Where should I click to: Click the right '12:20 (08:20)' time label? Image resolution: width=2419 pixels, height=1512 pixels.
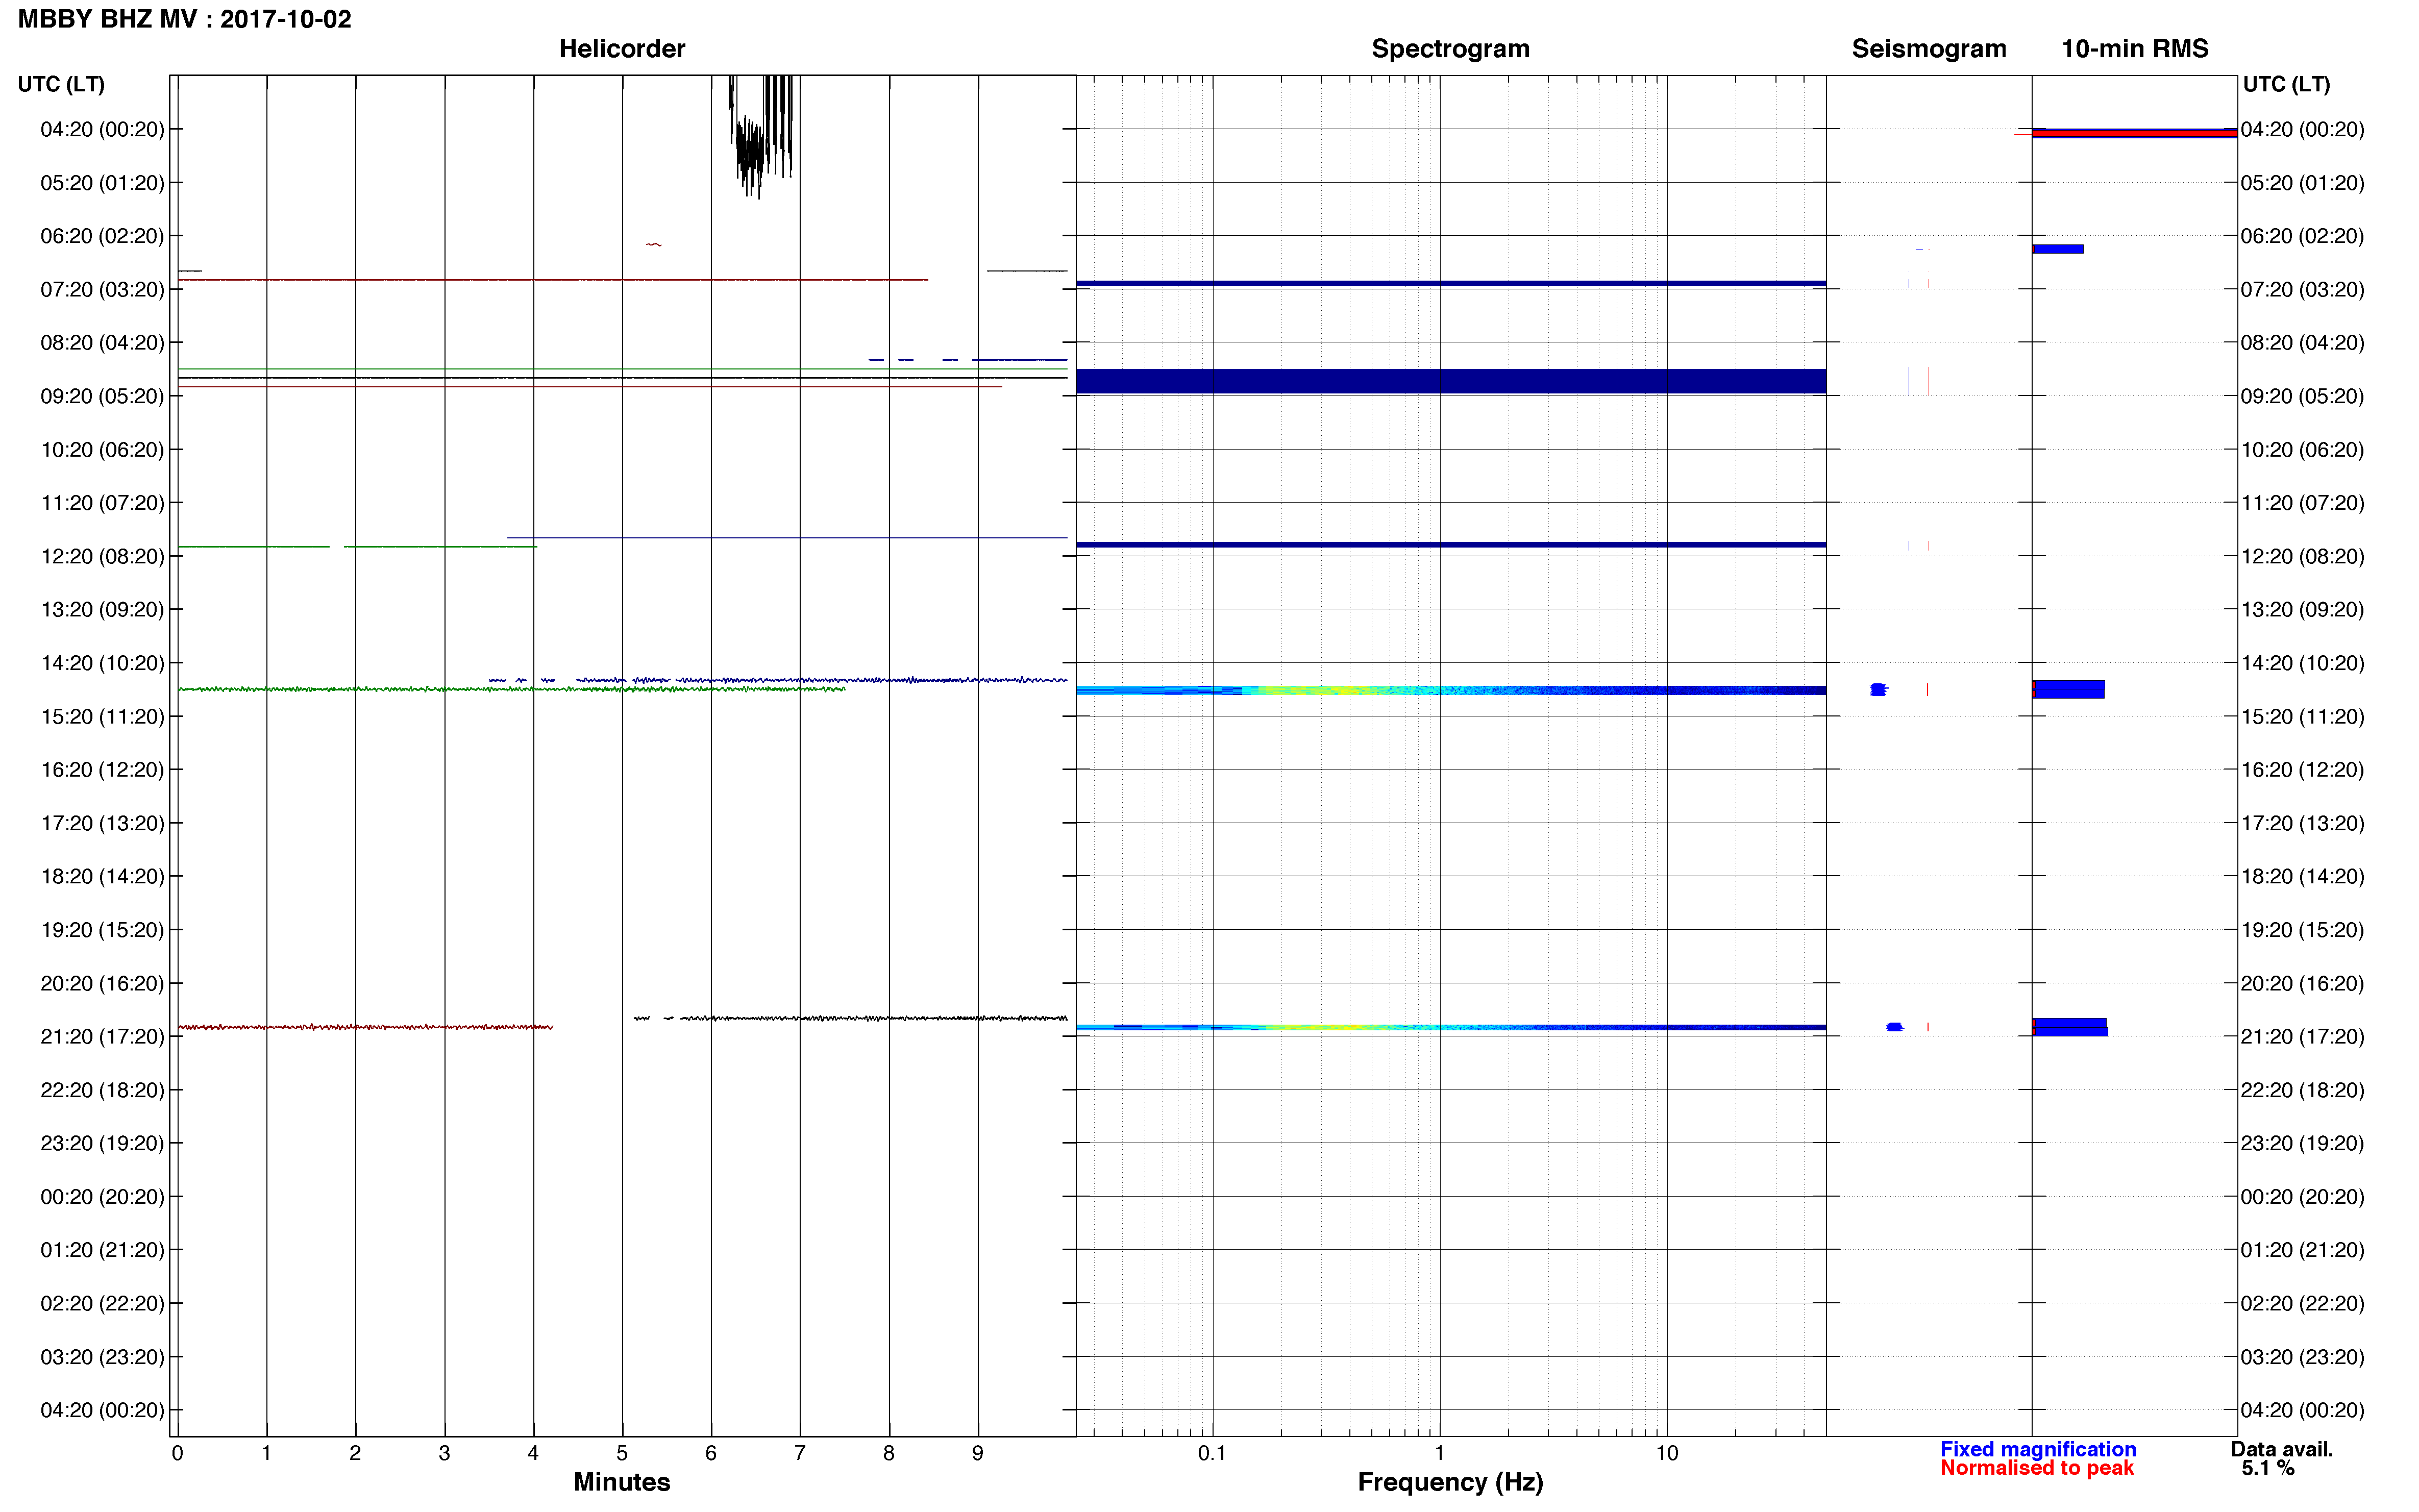coord(2302,556)
